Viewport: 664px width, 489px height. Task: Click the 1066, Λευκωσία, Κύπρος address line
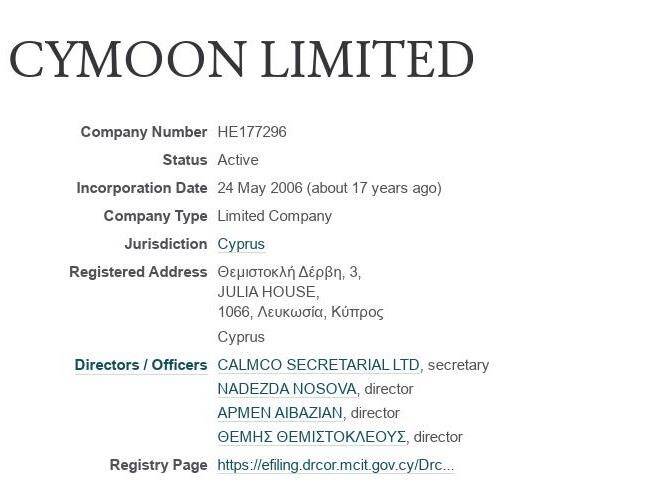pos(300,312)
